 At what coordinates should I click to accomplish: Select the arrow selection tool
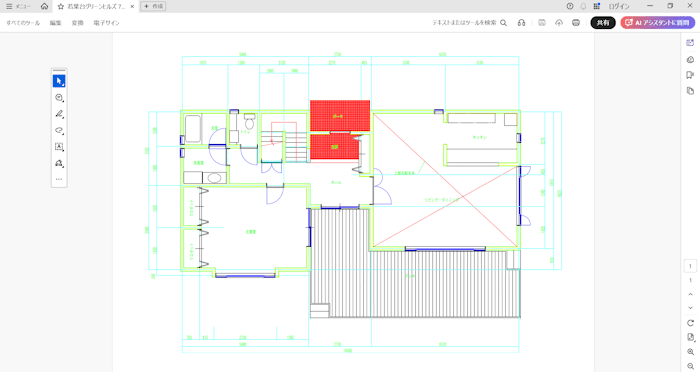click(x=59, y=81)
